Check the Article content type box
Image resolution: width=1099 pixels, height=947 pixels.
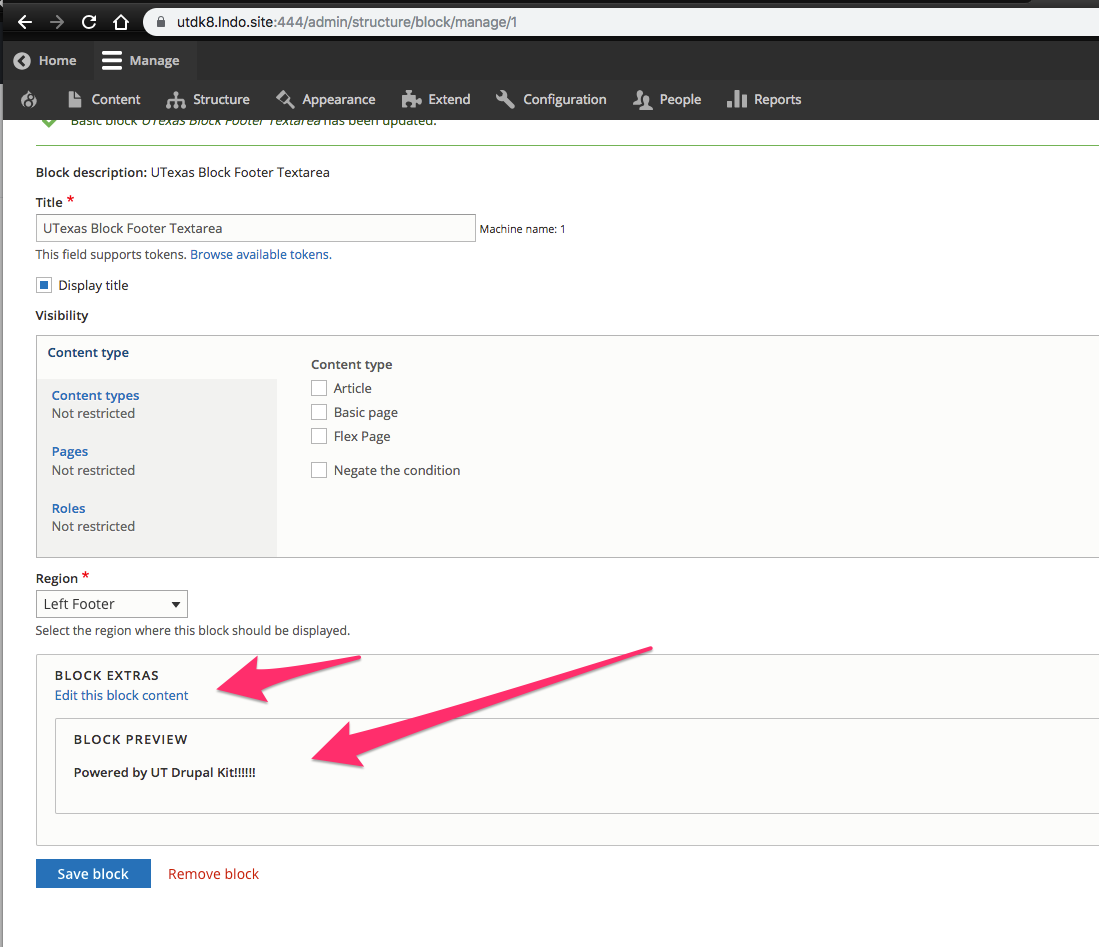pyautogui.click(x=319, y=388)
